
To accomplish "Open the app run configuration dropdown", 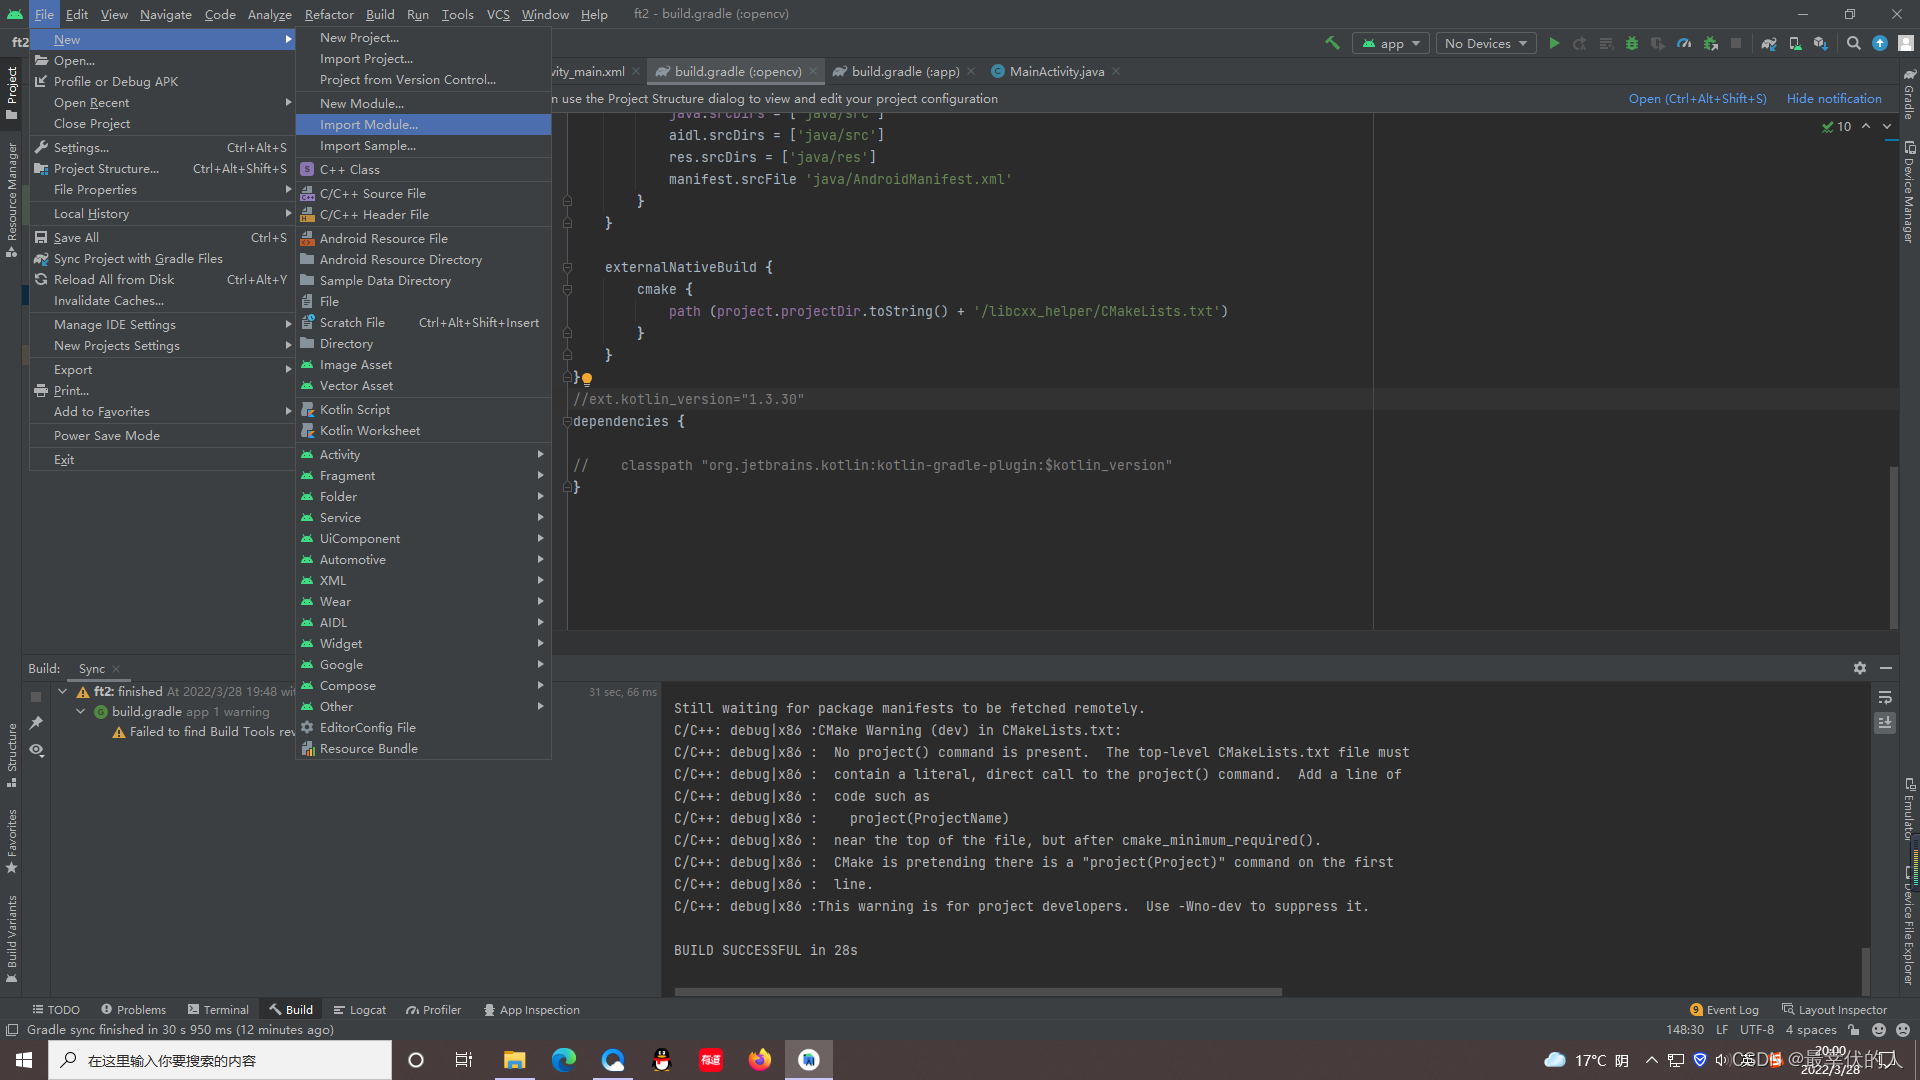I will point(1390,43).
